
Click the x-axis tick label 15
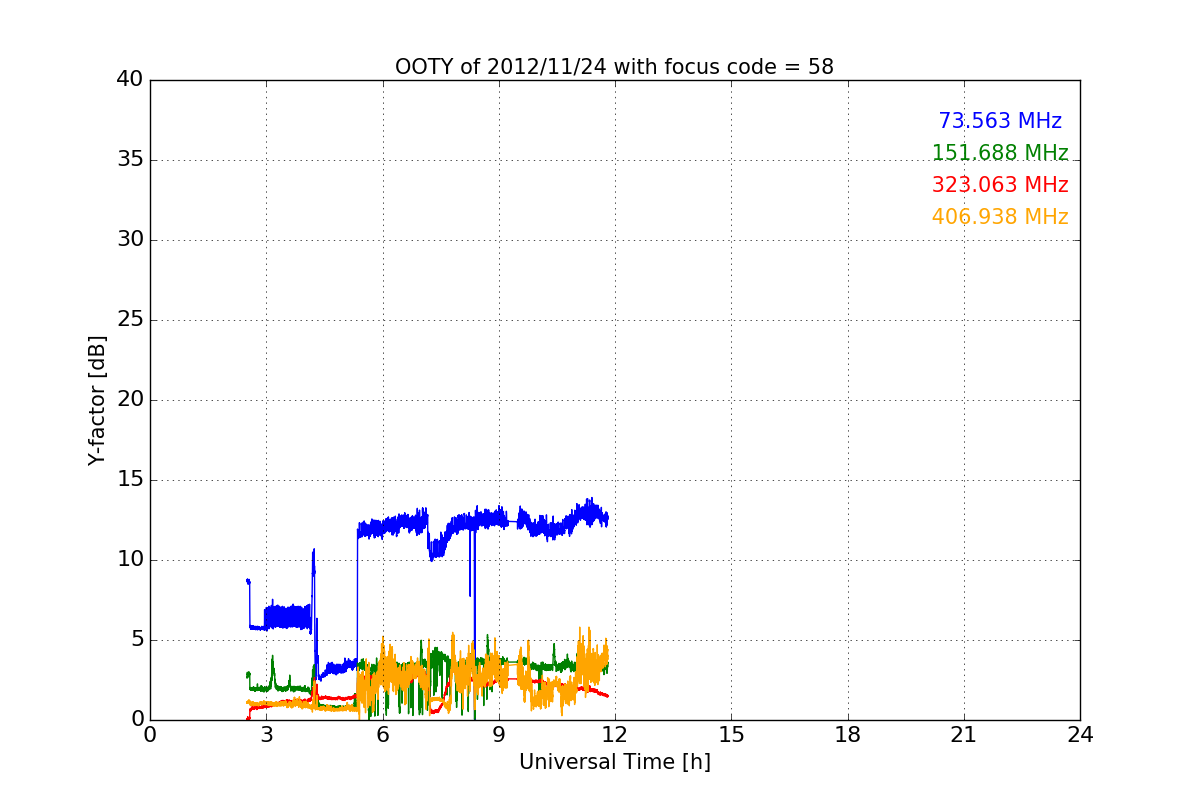(x=731, y=734)
